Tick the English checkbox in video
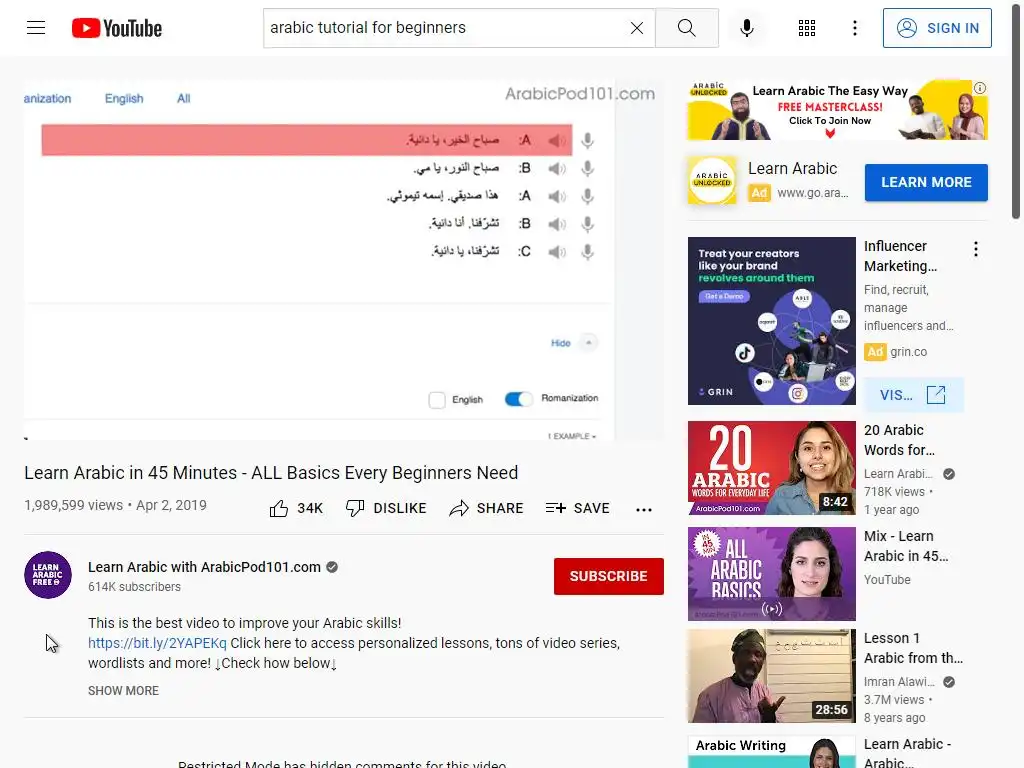Image resolution: width=1024 pixels, height=768 pixels. (x=437, y=400)
